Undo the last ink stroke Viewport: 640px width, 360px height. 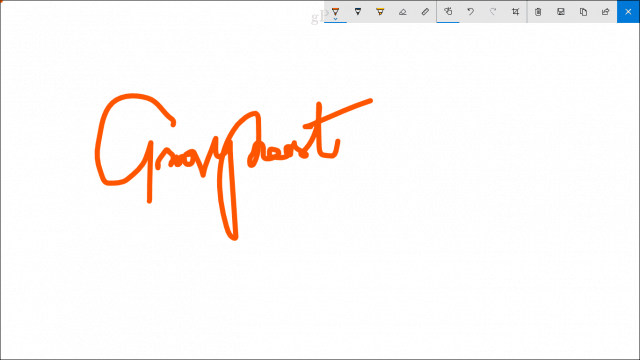pyautogui.click(x=470, y=11)
